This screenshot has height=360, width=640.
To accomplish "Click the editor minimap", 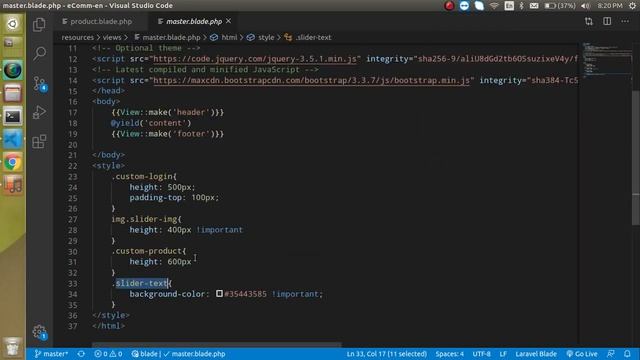I will tap(606, 59).
